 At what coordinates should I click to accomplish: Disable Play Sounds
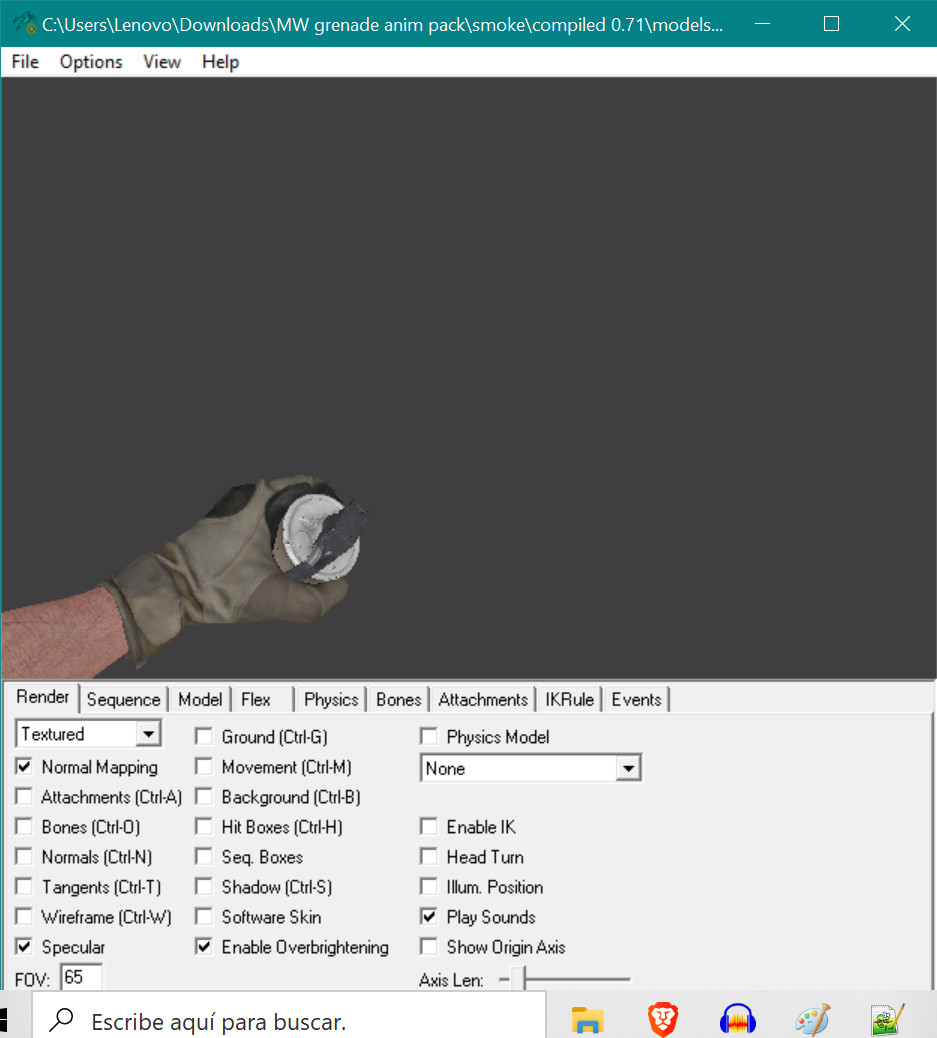(x=428, y=917)
